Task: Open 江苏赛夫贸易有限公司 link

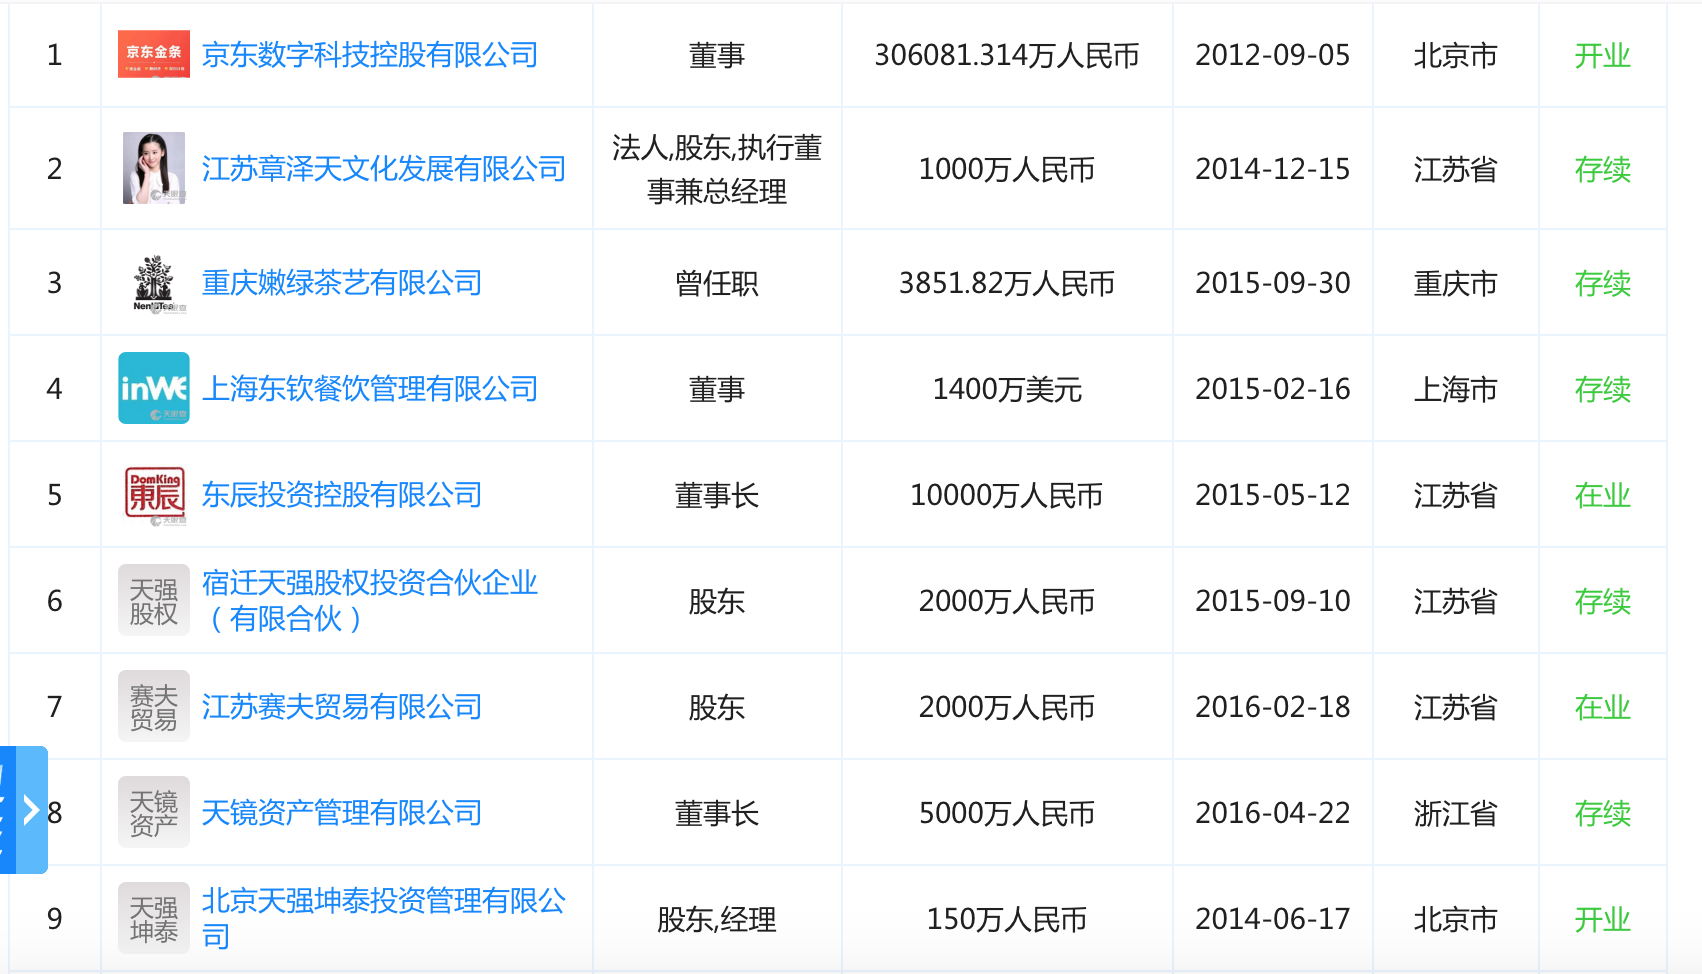Action: [342, 707]
